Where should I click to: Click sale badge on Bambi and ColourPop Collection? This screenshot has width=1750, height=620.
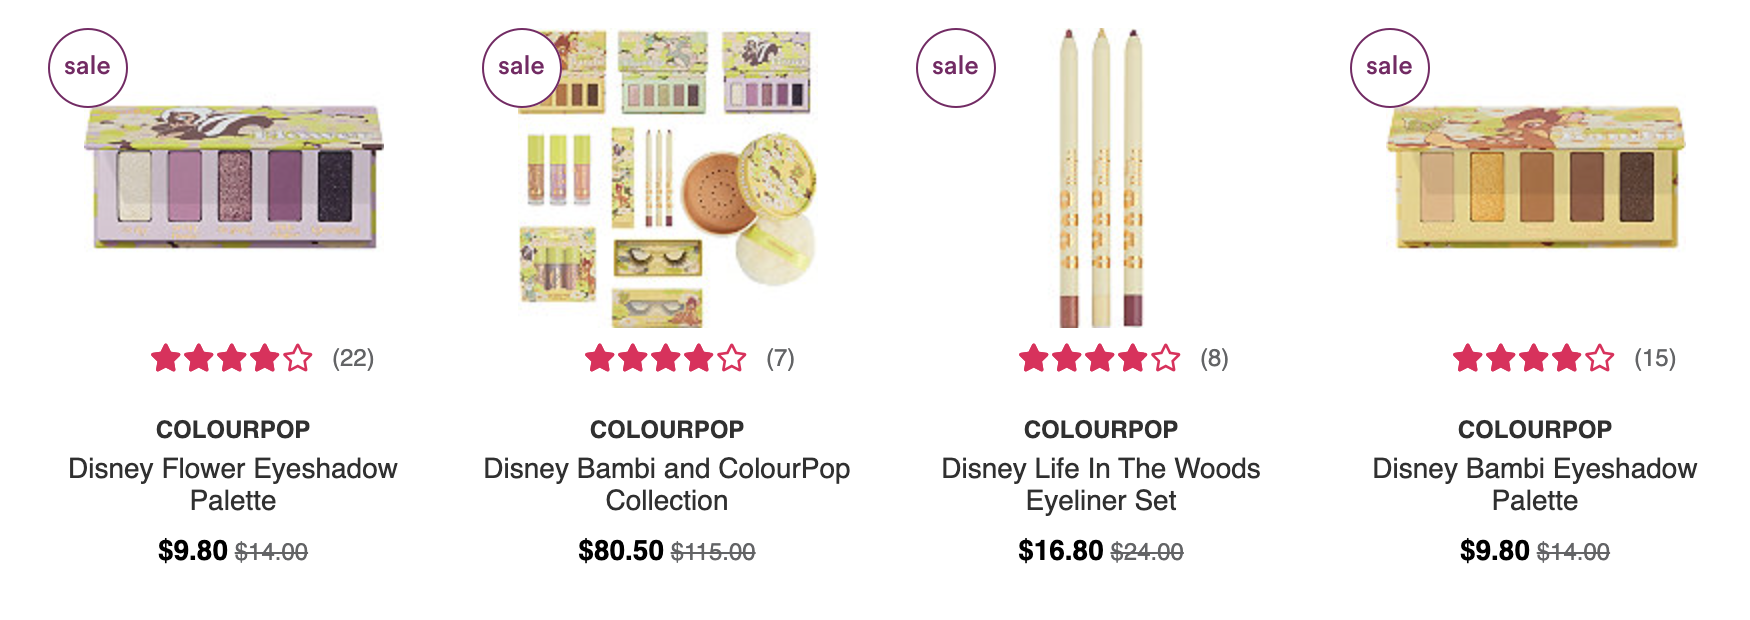point(522,68)
